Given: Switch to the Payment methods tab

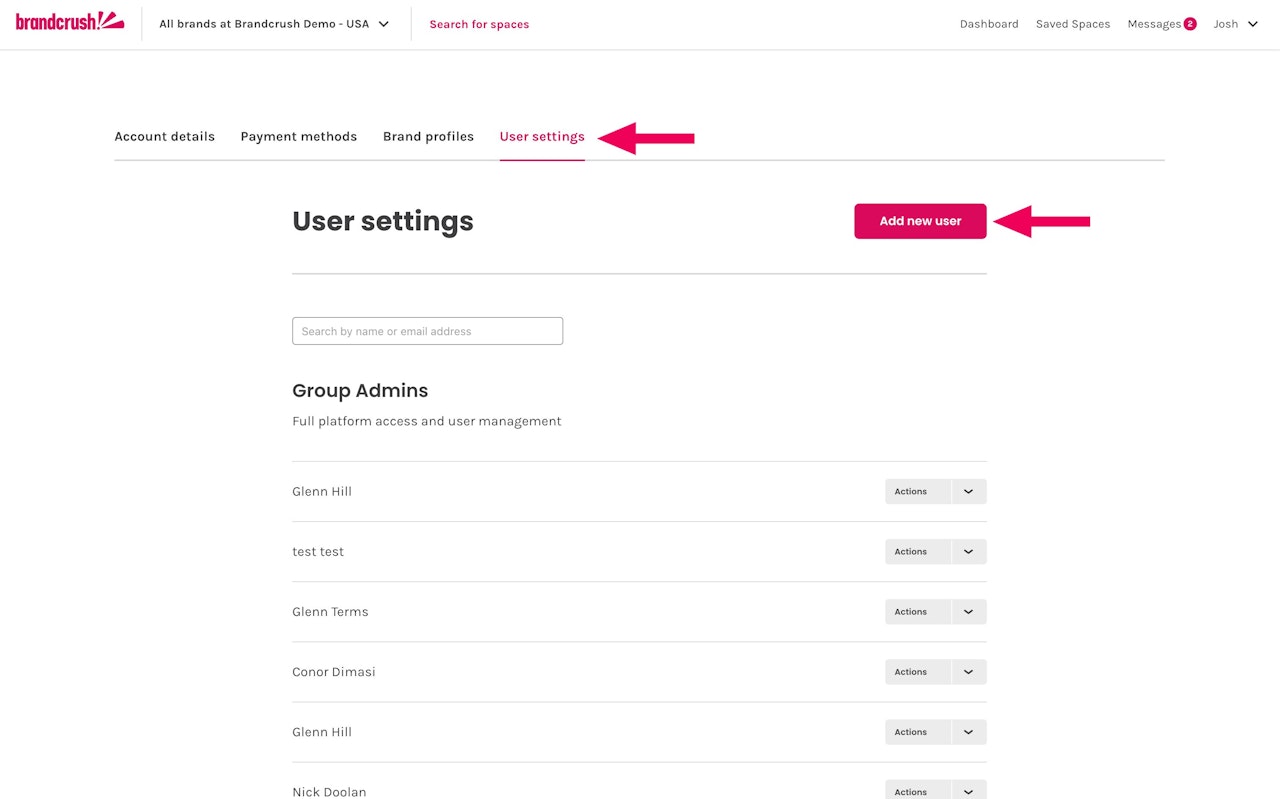Looking at the screenshot, I should pyautogui.click(x=298, y=136).
